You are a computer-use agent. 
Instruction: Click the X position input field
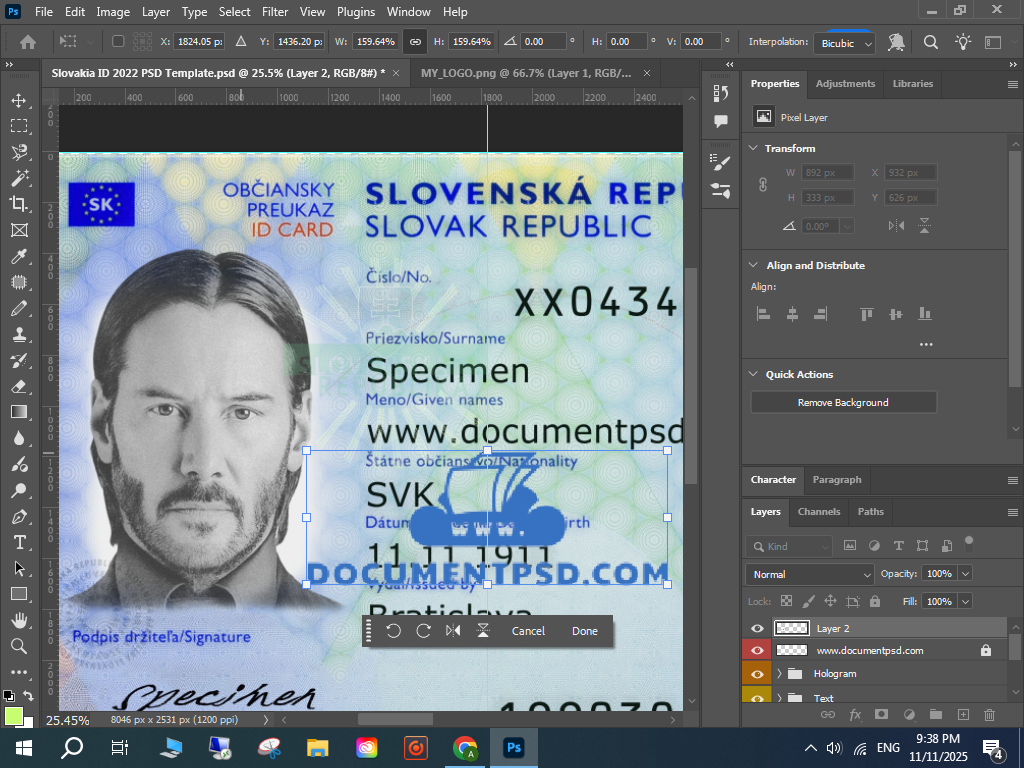pyautogui.click(x=199, y=42)
